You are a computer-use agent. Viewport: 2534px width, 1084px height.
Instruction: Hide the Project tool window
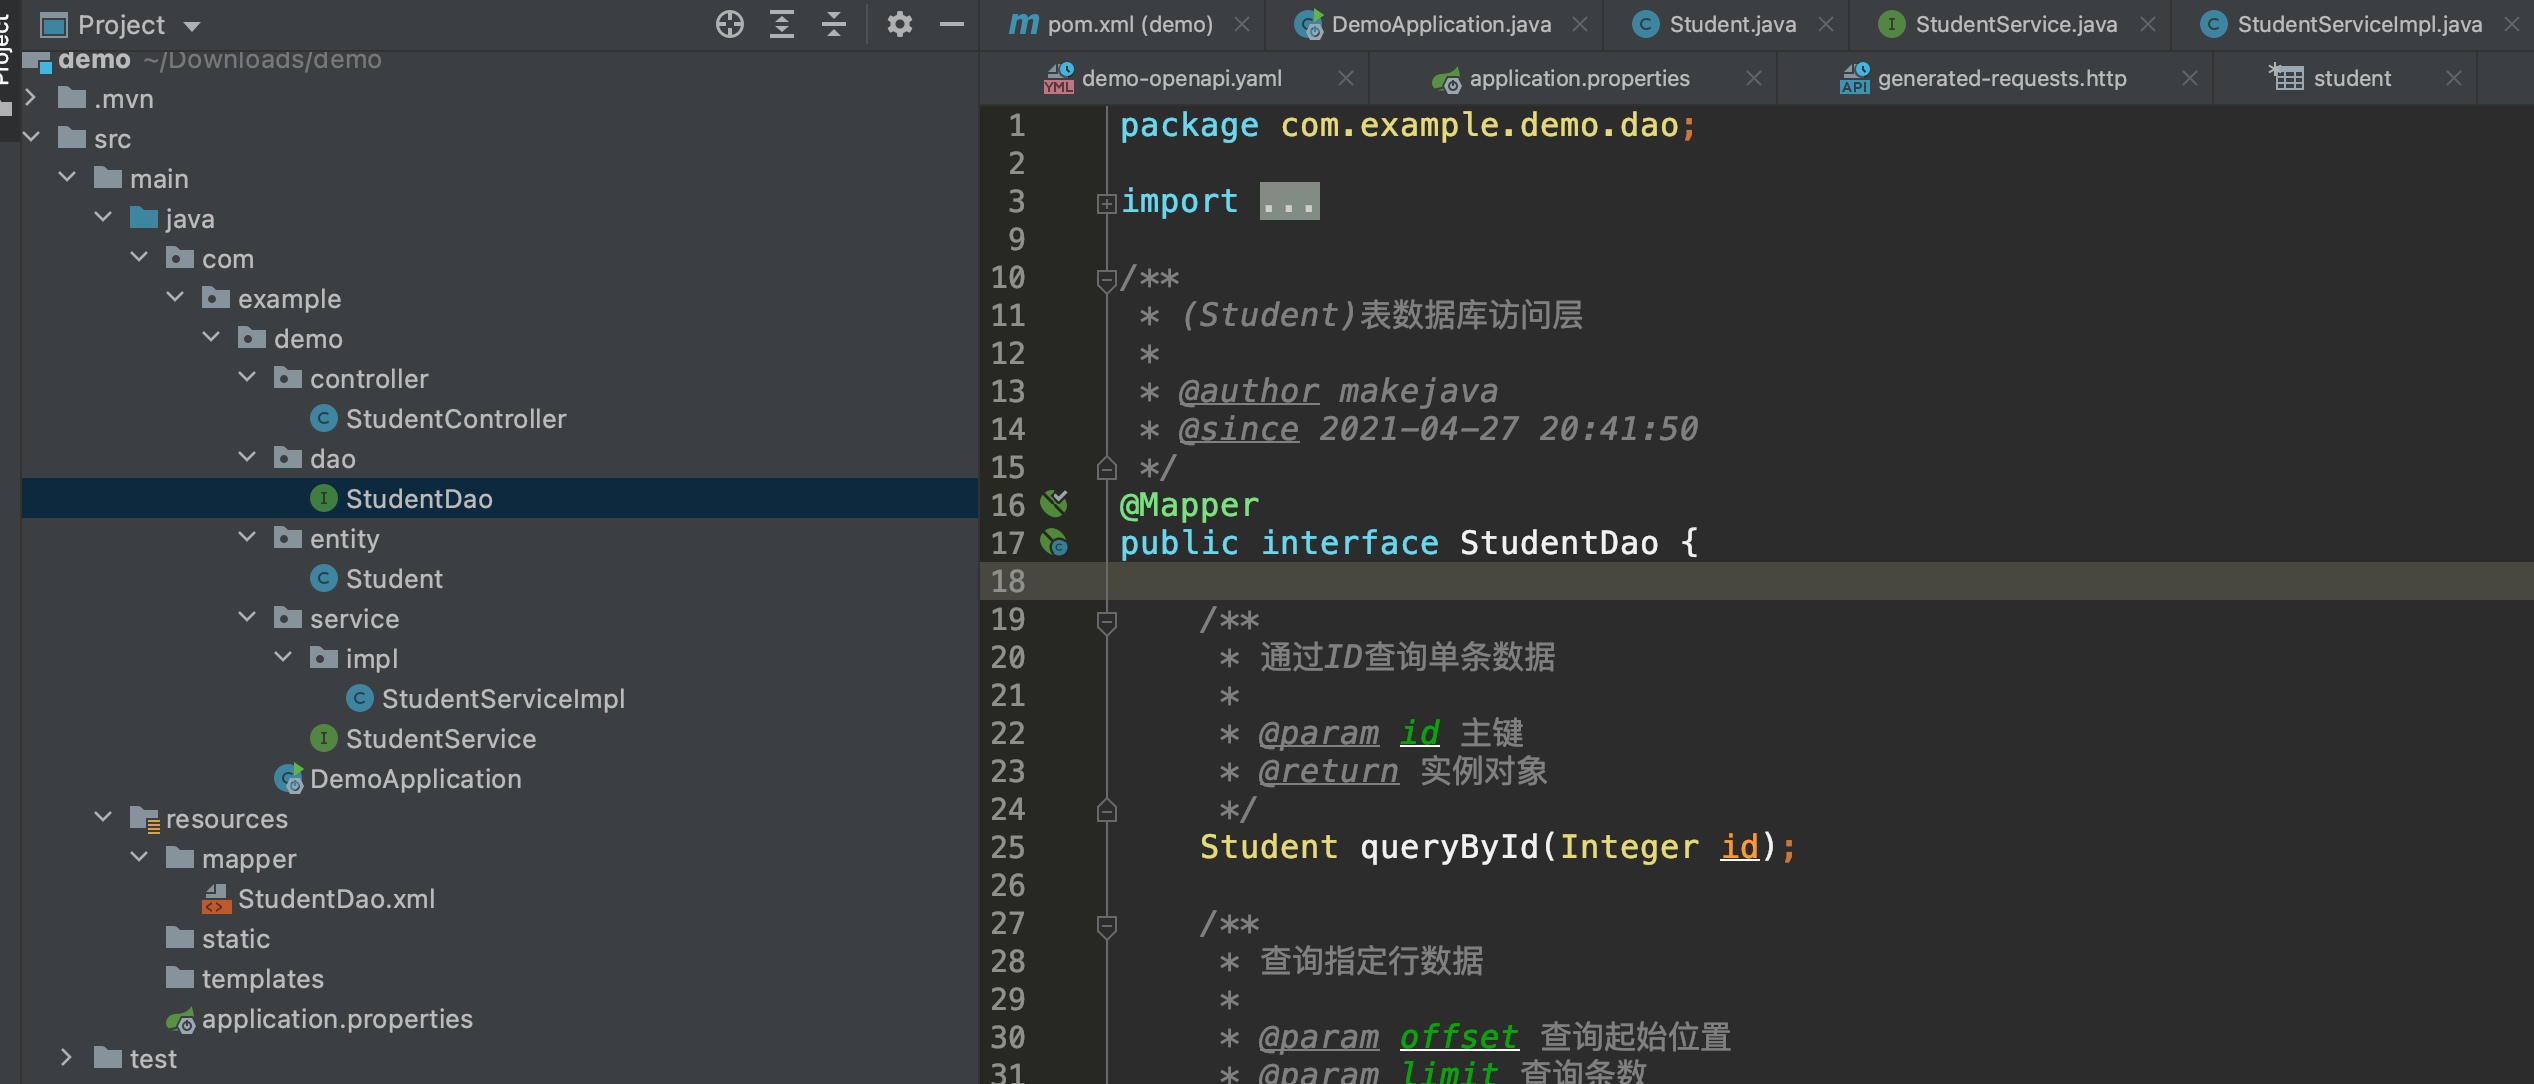click(952, 24)
